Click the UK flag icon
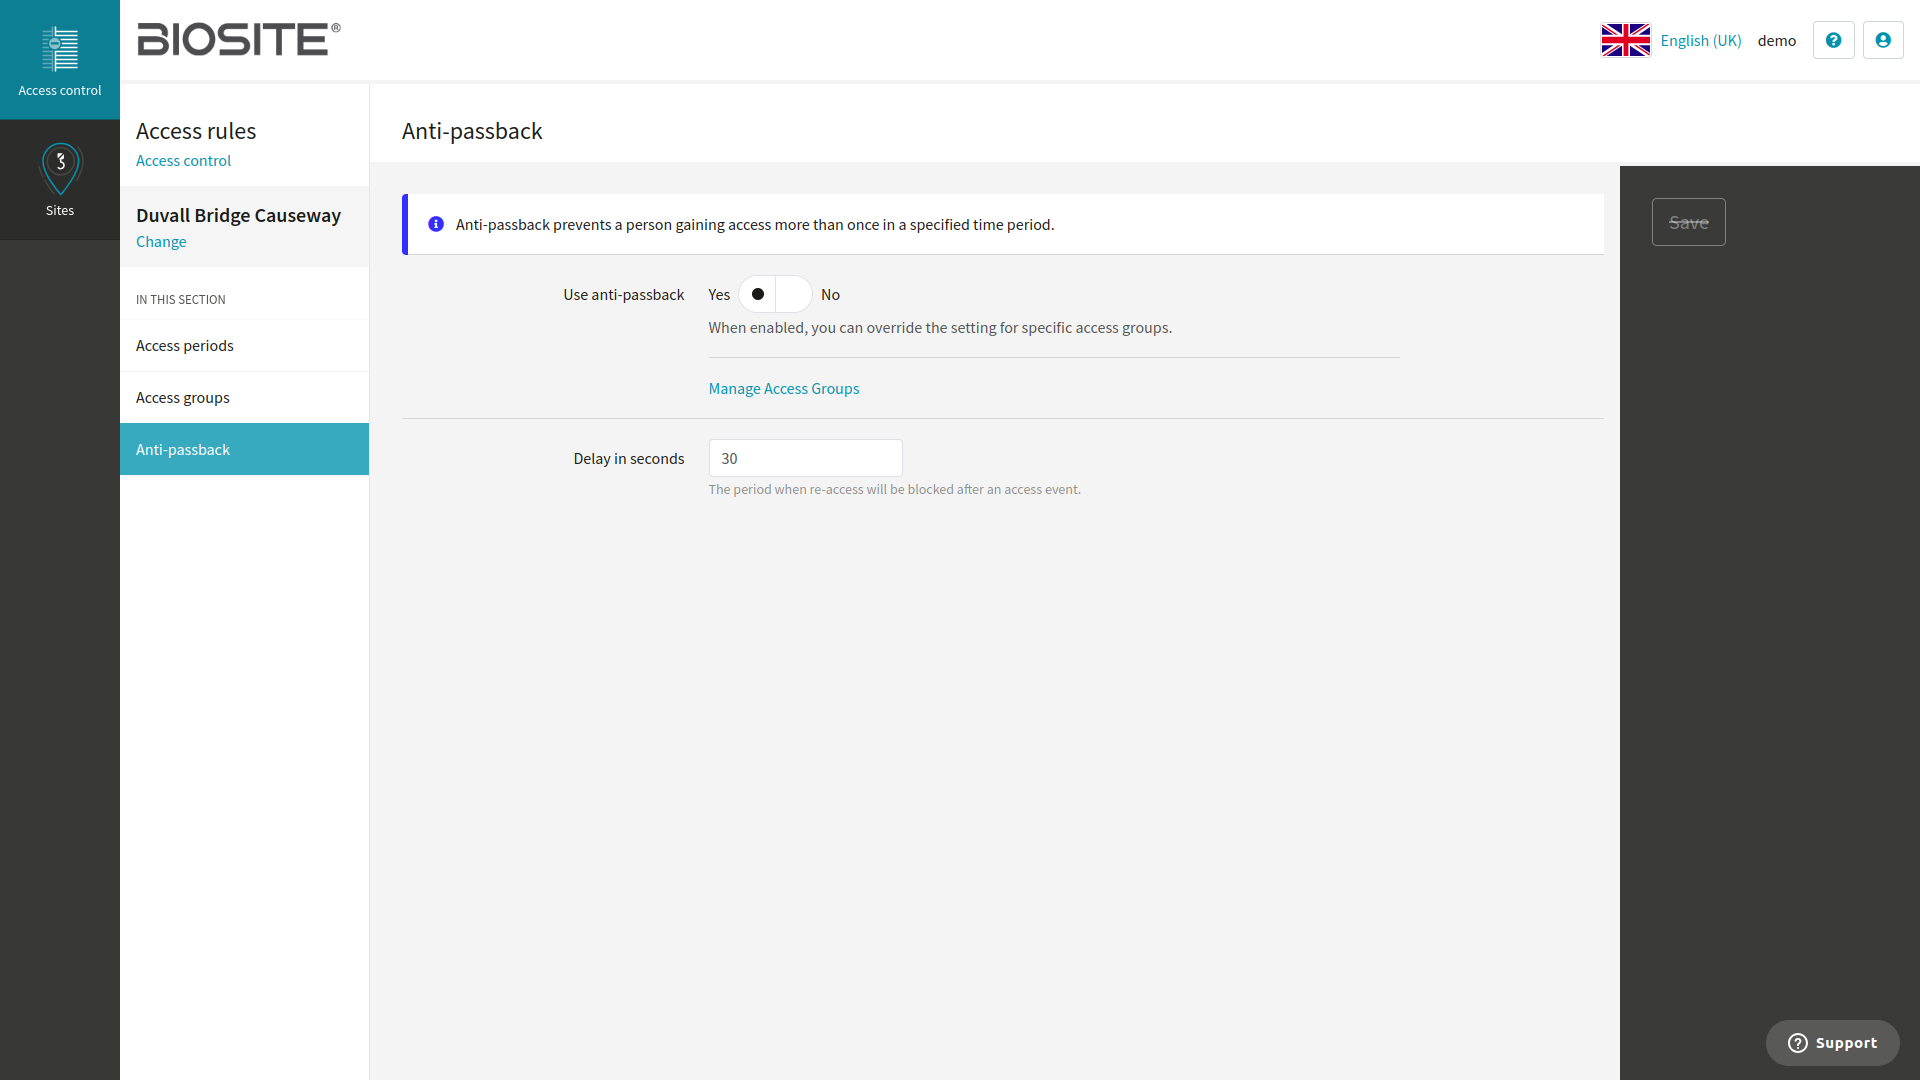The width and height of the screenshot is (1920, 1080). pos(1625,40)
